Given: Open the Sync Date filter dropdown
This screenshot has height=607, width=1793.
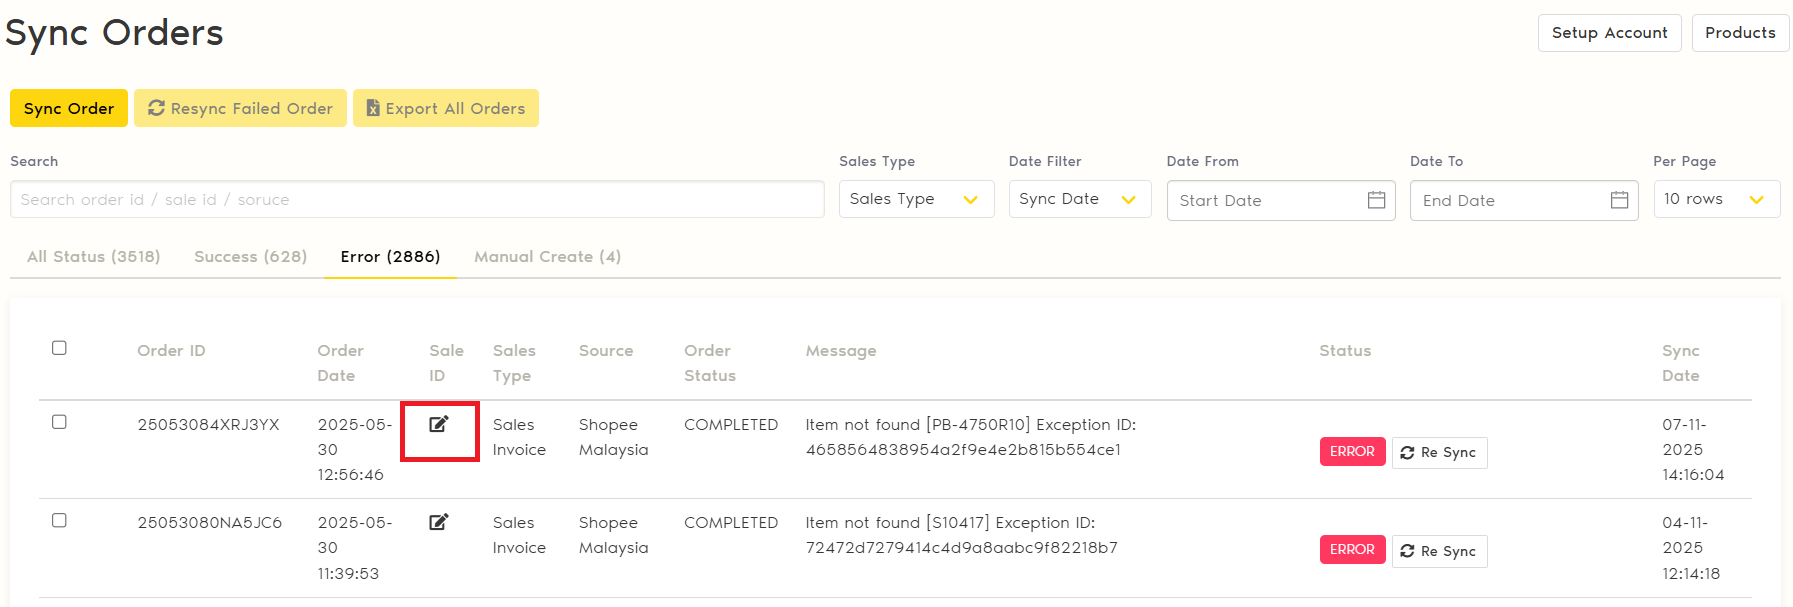Looking at the screenshot, I should tap(1079, 199).
